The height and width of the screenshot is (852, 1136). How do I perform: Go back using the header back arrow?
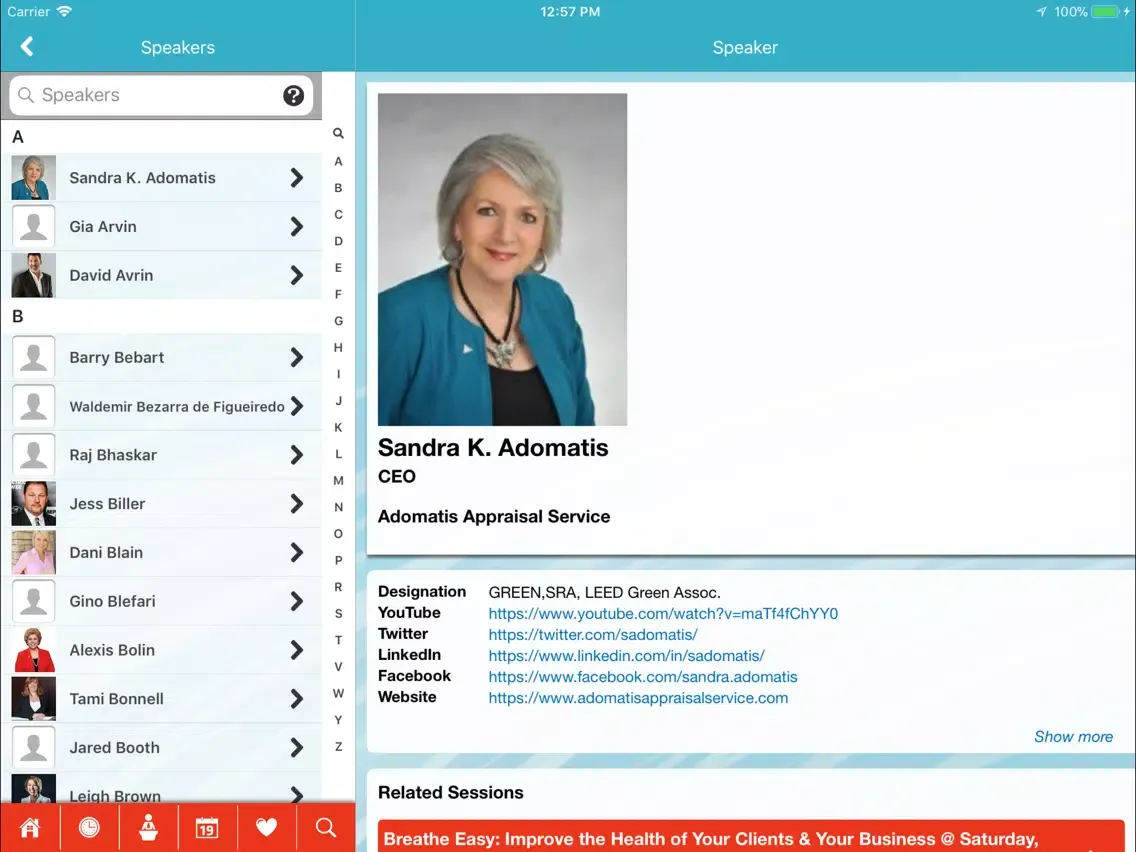click(x=27, y=47)
